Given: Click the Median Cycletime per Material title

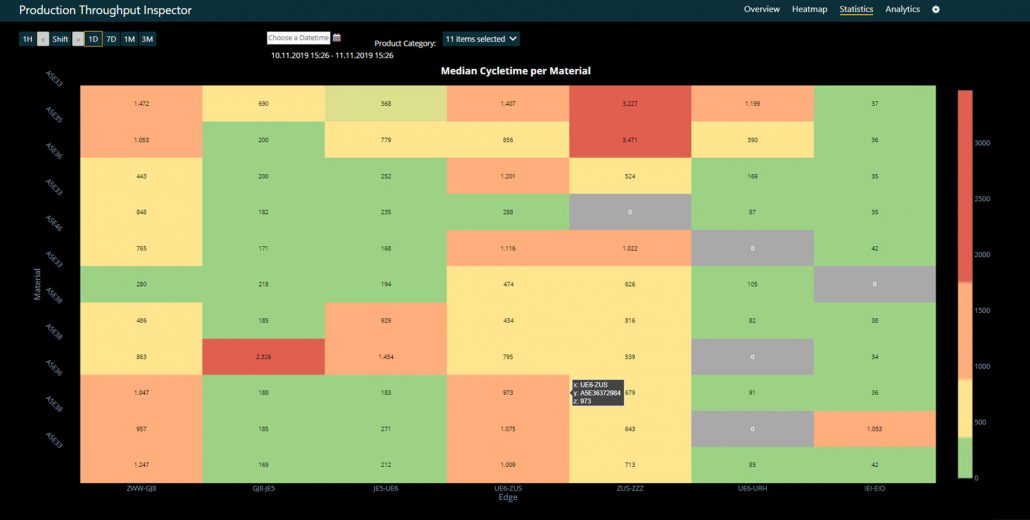Looking at the screenshot, I should pos(516,70).
